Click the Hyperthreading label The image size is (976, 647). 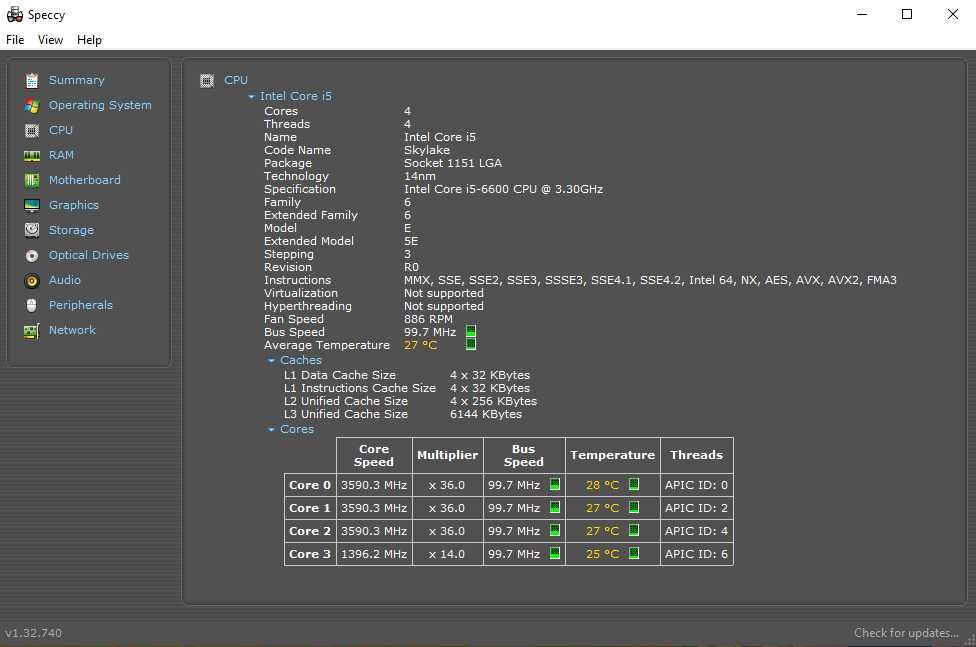[307, 306]
